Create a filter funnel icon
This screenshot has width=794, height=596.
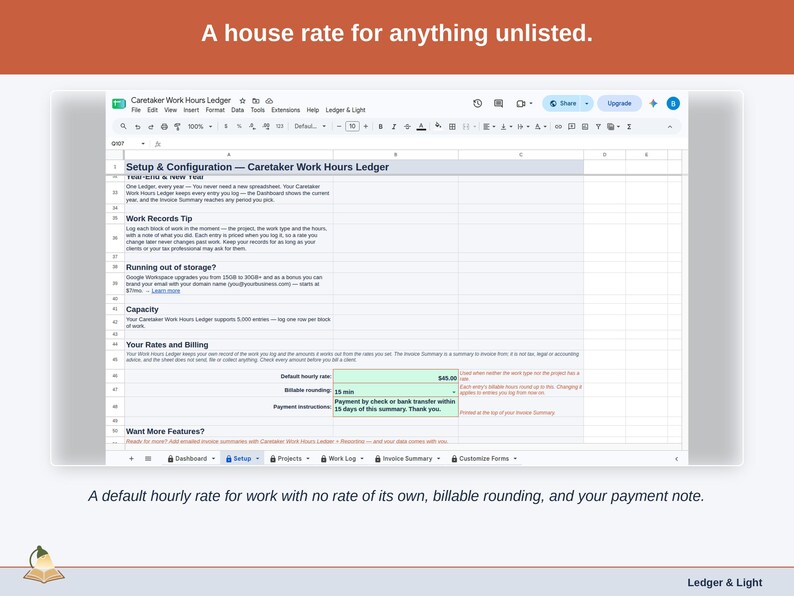point(598,127)
